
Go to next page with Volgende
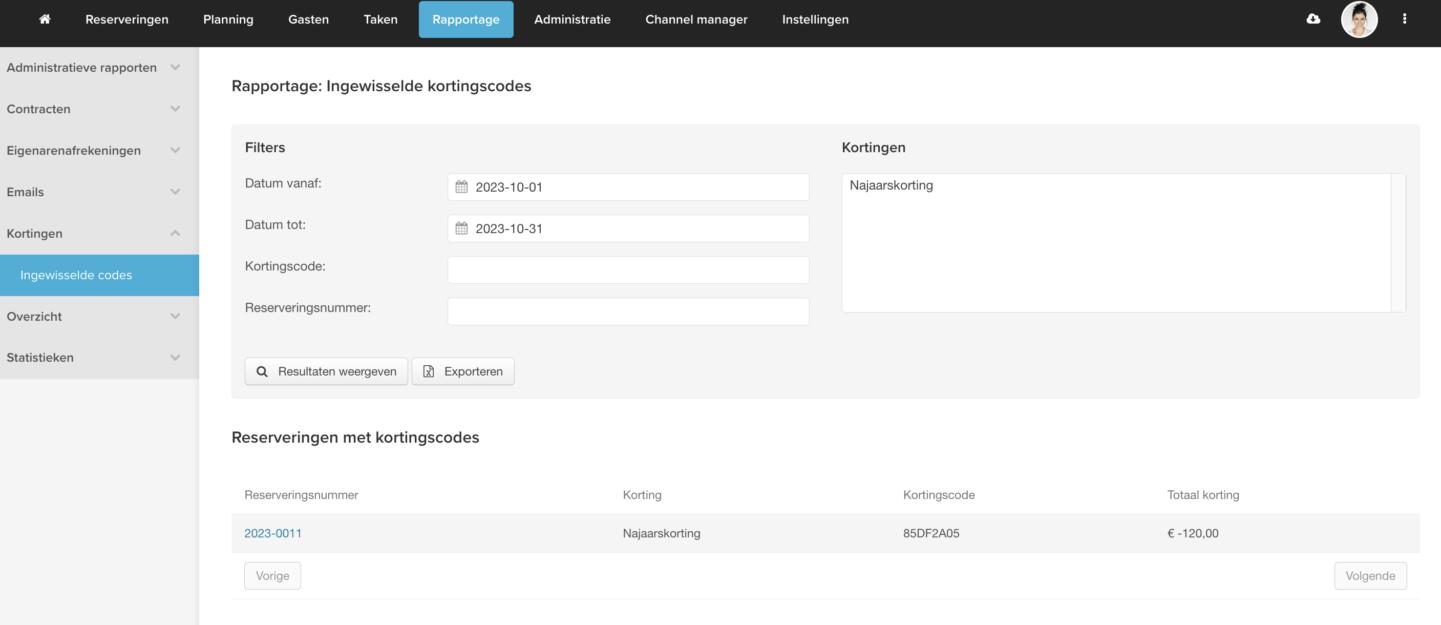click(1370, 576)
